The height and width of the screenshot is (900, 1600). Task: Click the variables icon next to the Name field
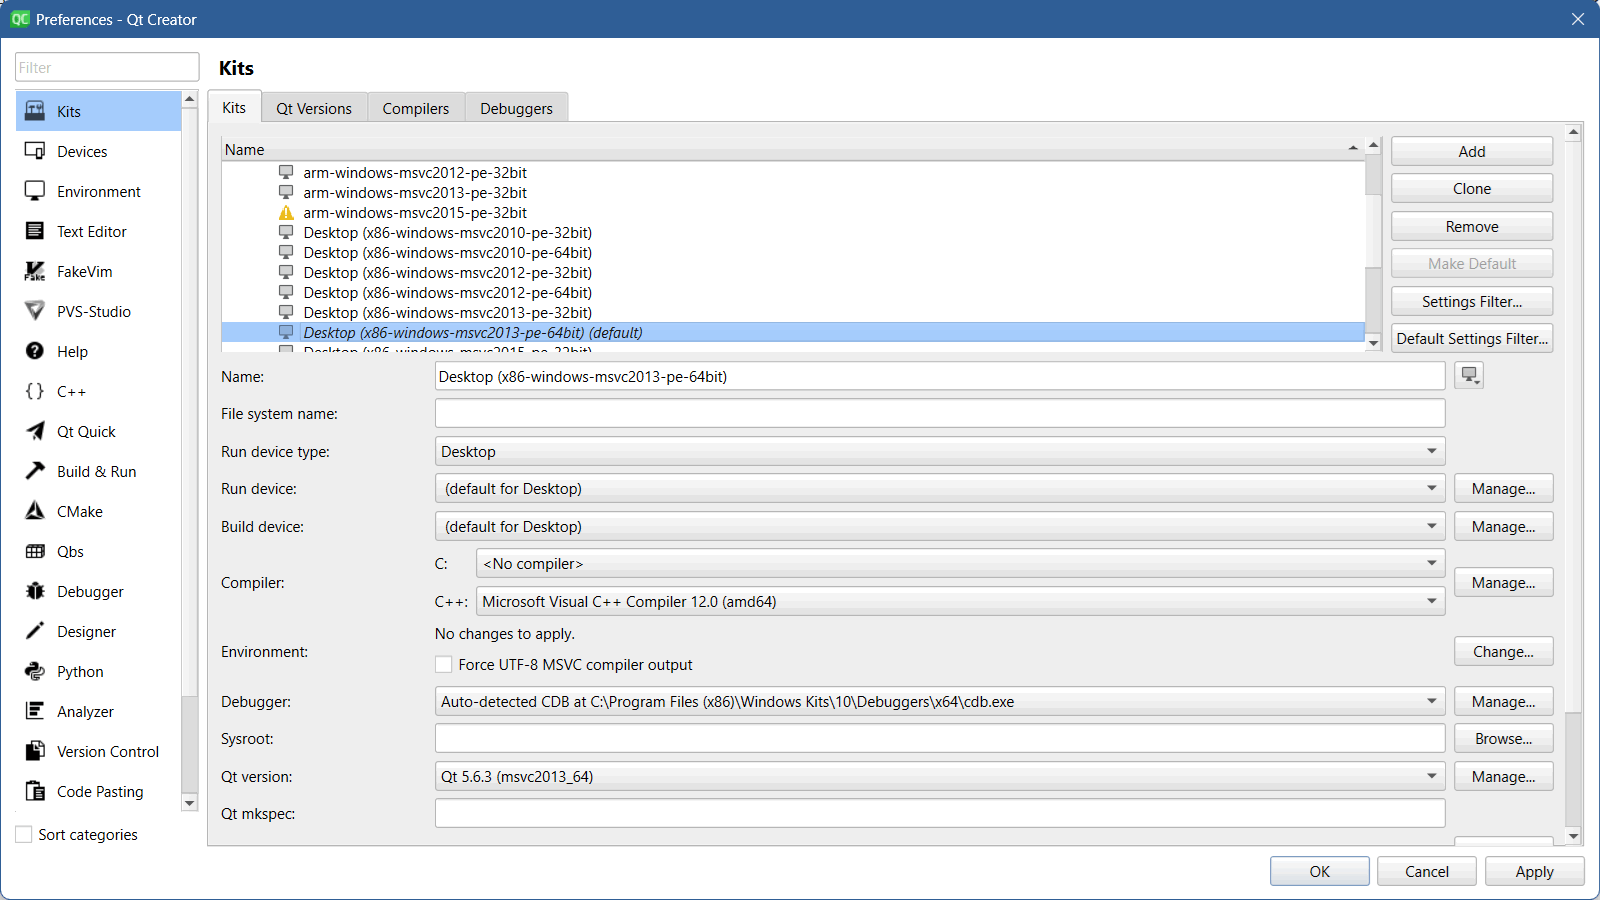(x=1468, y=375)
